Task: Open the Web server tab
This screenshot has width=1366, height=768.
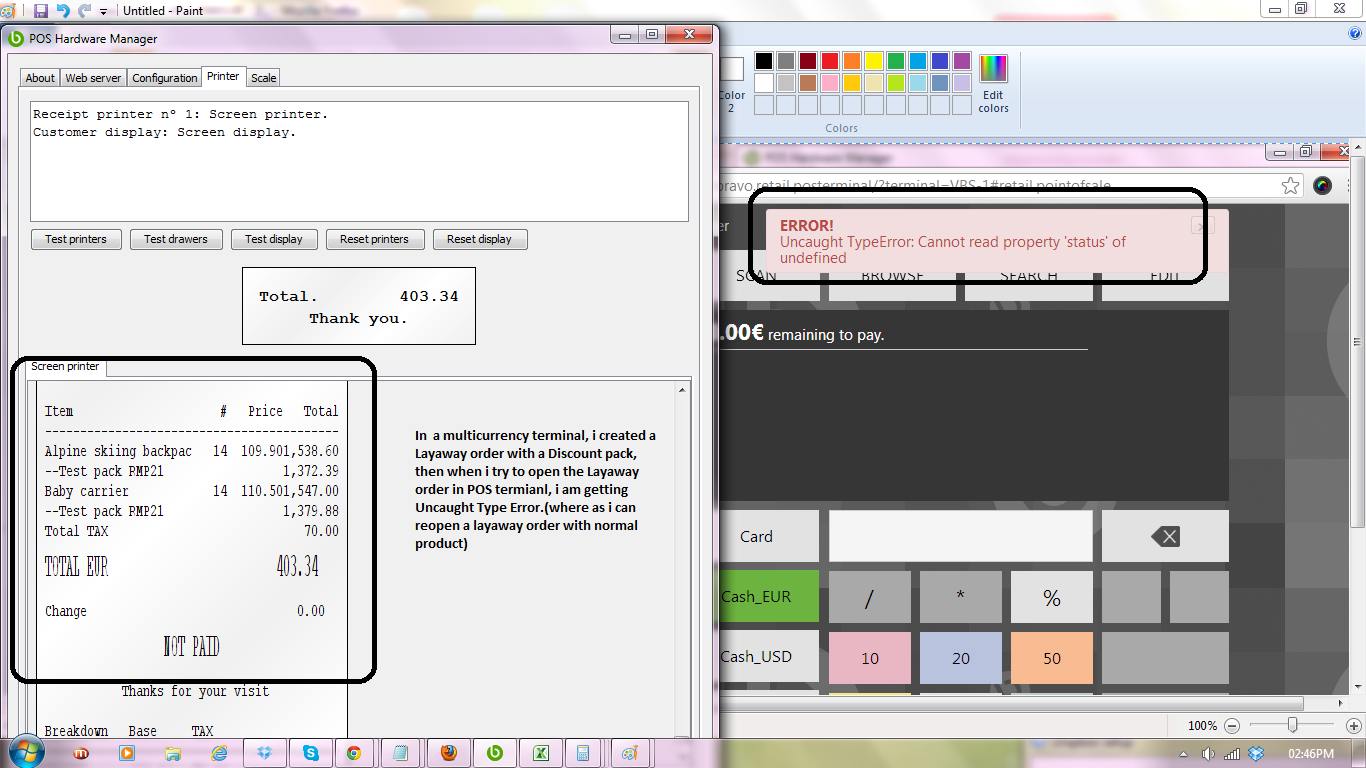Action: (x=93, y=78)
